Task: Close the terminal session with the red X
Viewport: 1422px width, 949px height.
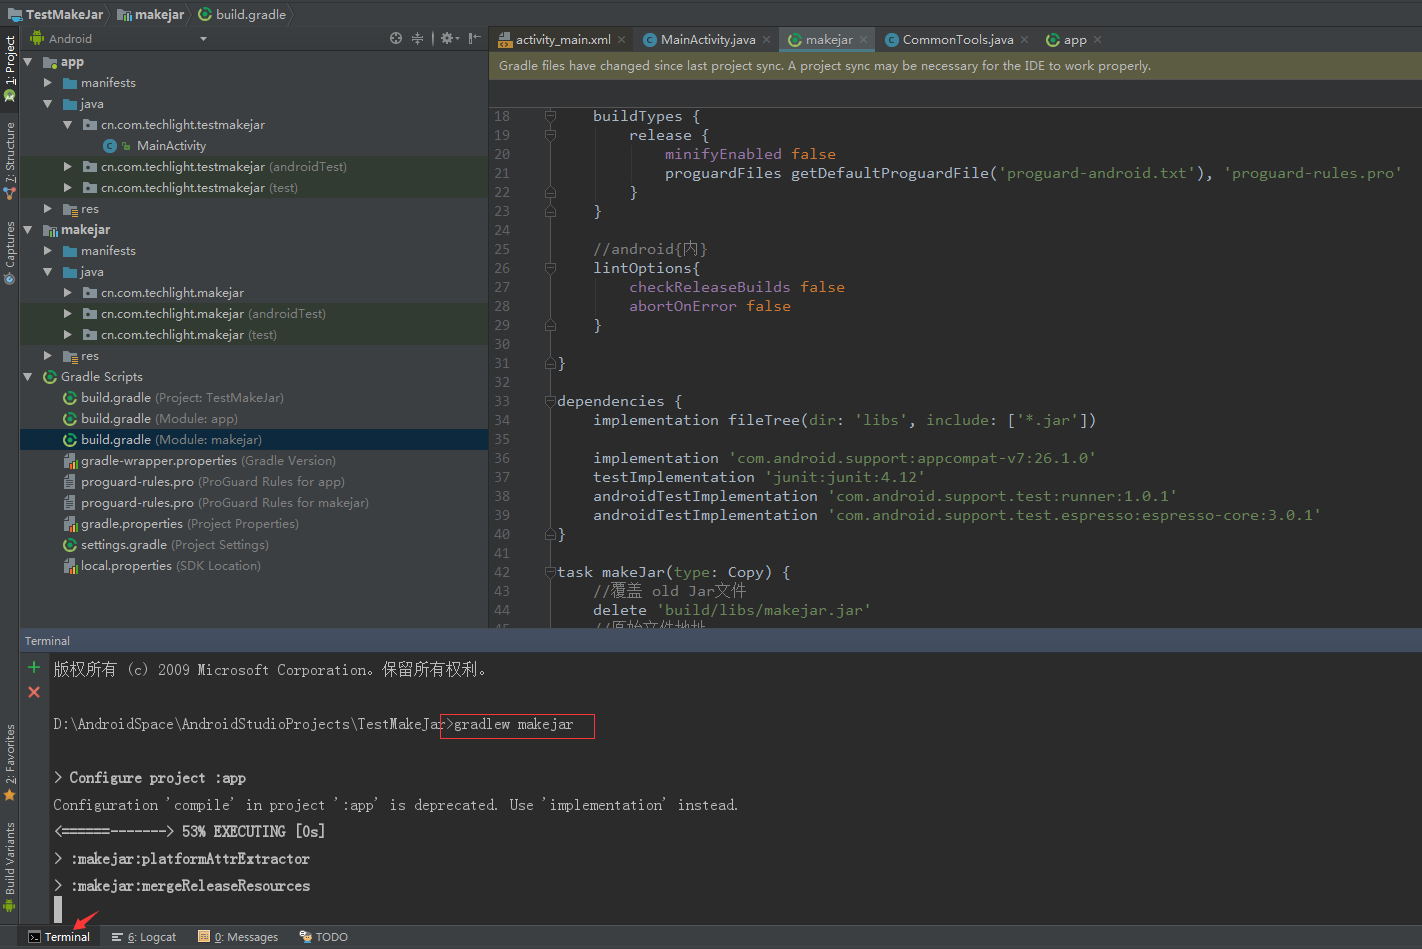Action: click(x=34, y=692)
